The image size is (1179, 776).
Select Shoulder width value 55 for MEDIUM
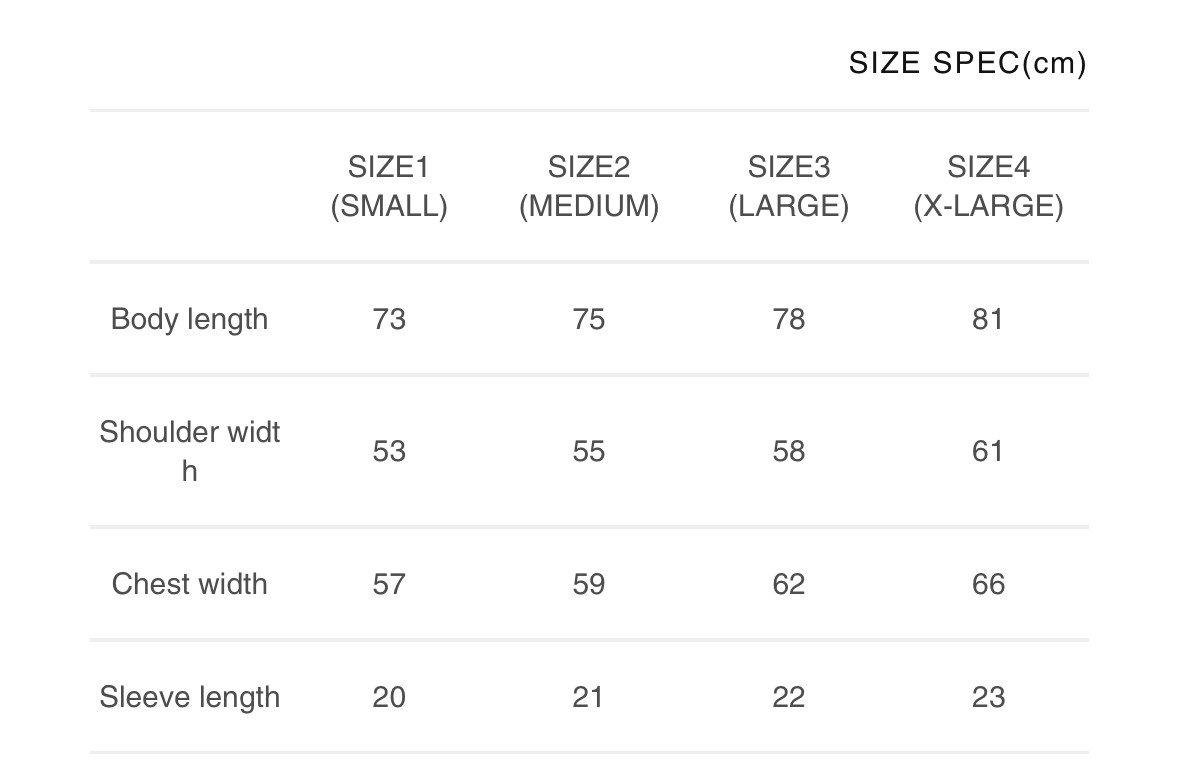(x=589, y=452)
